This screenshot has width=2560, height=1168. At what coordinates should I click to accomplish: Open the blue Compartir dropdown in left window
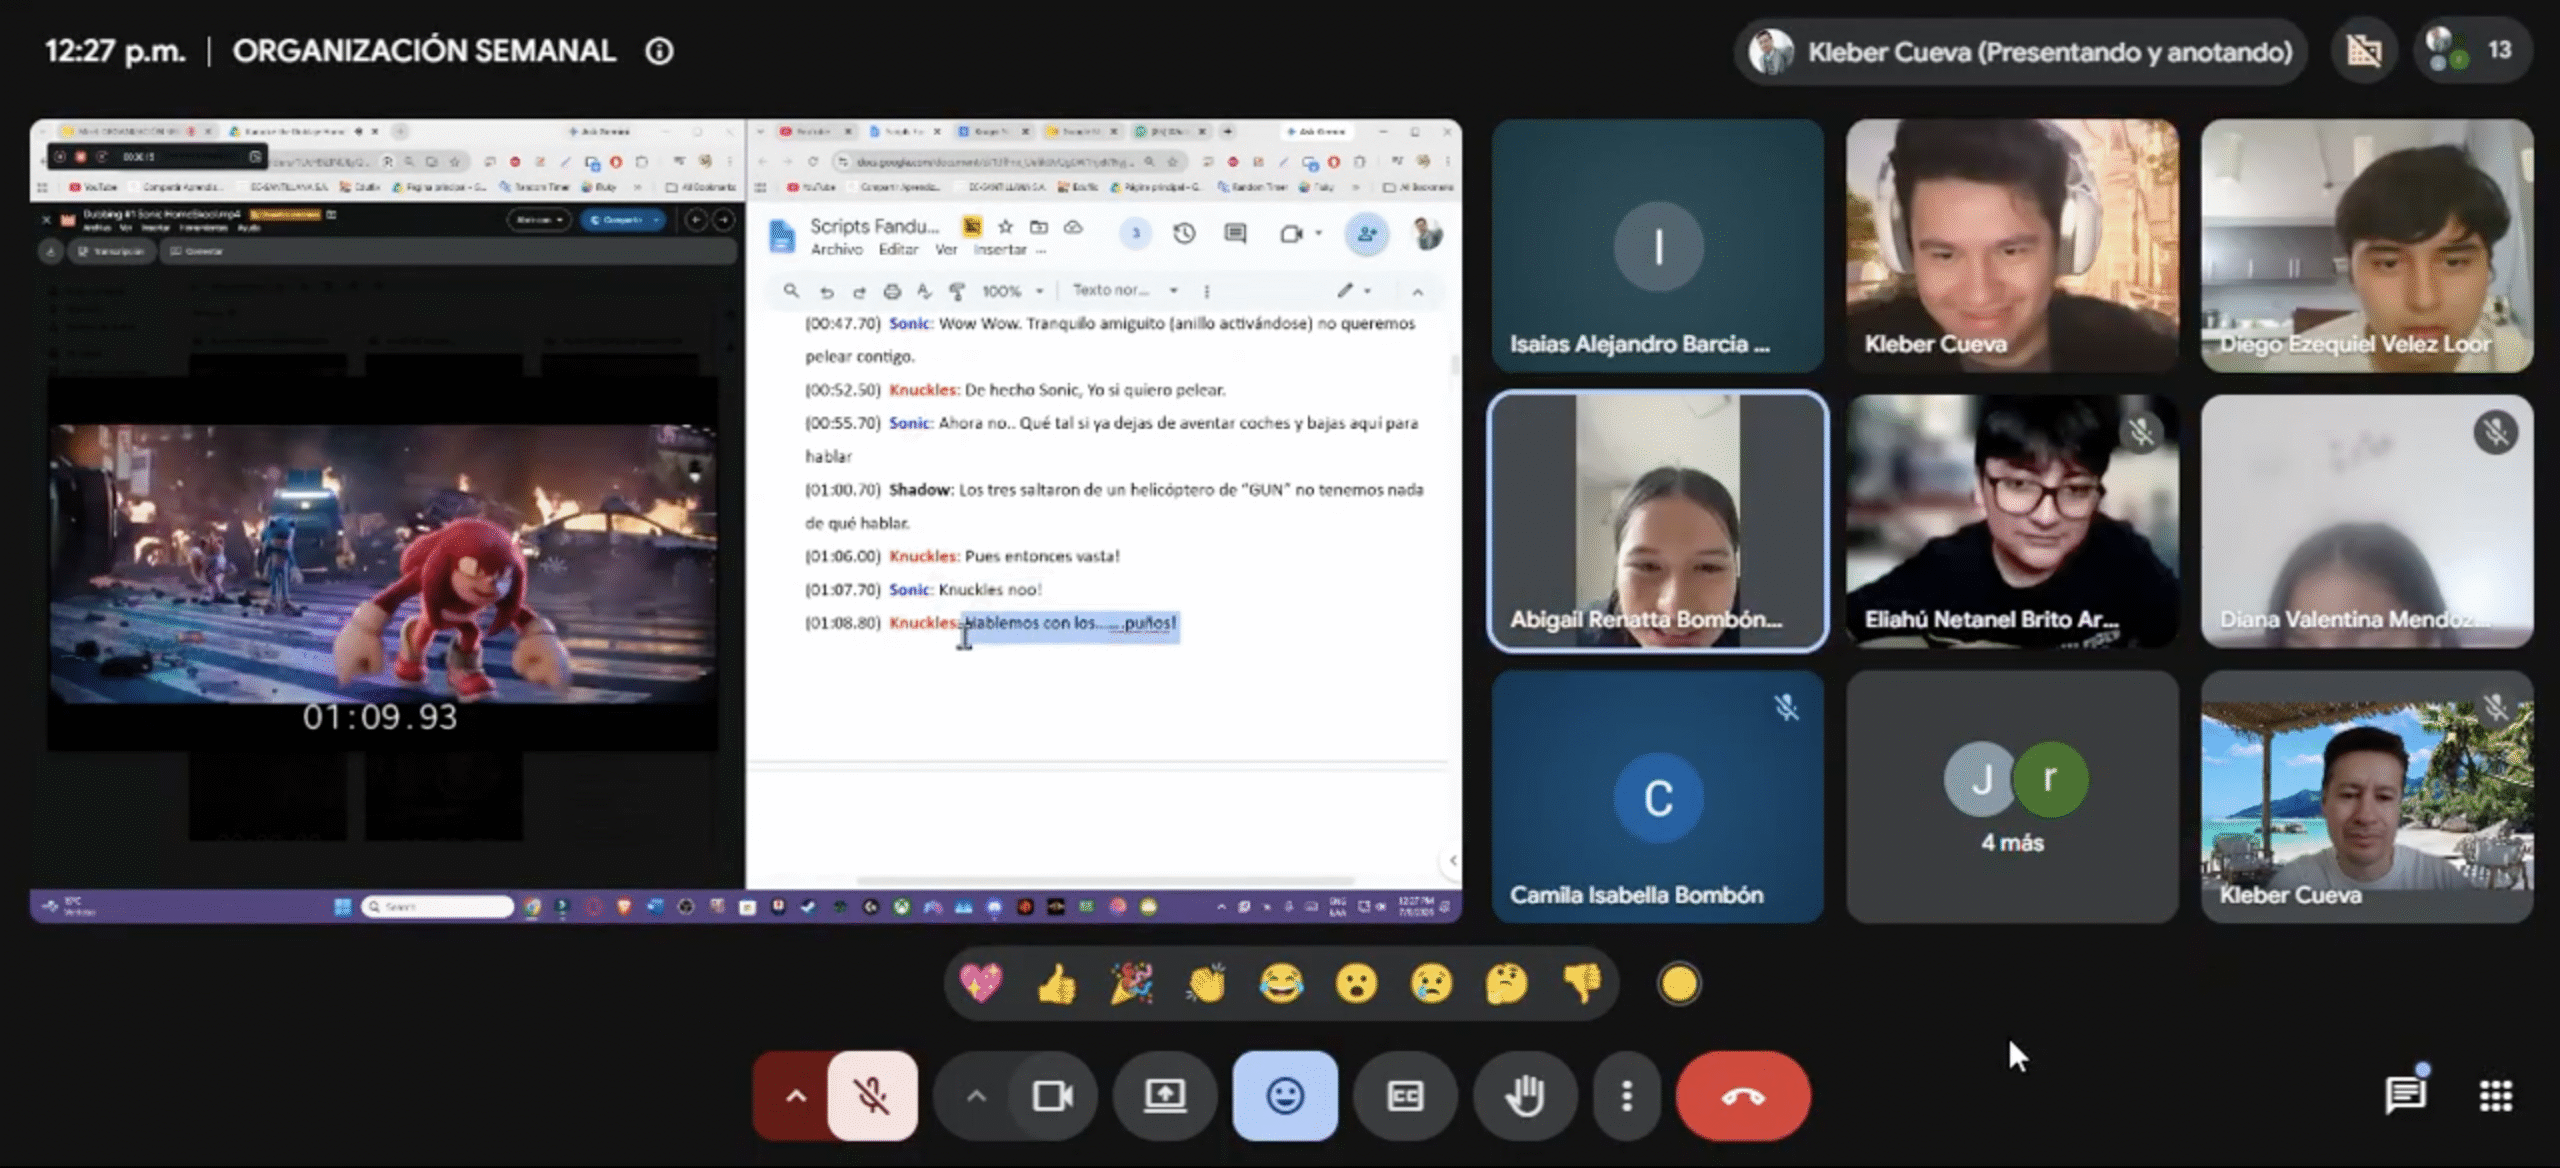[657, 220]
